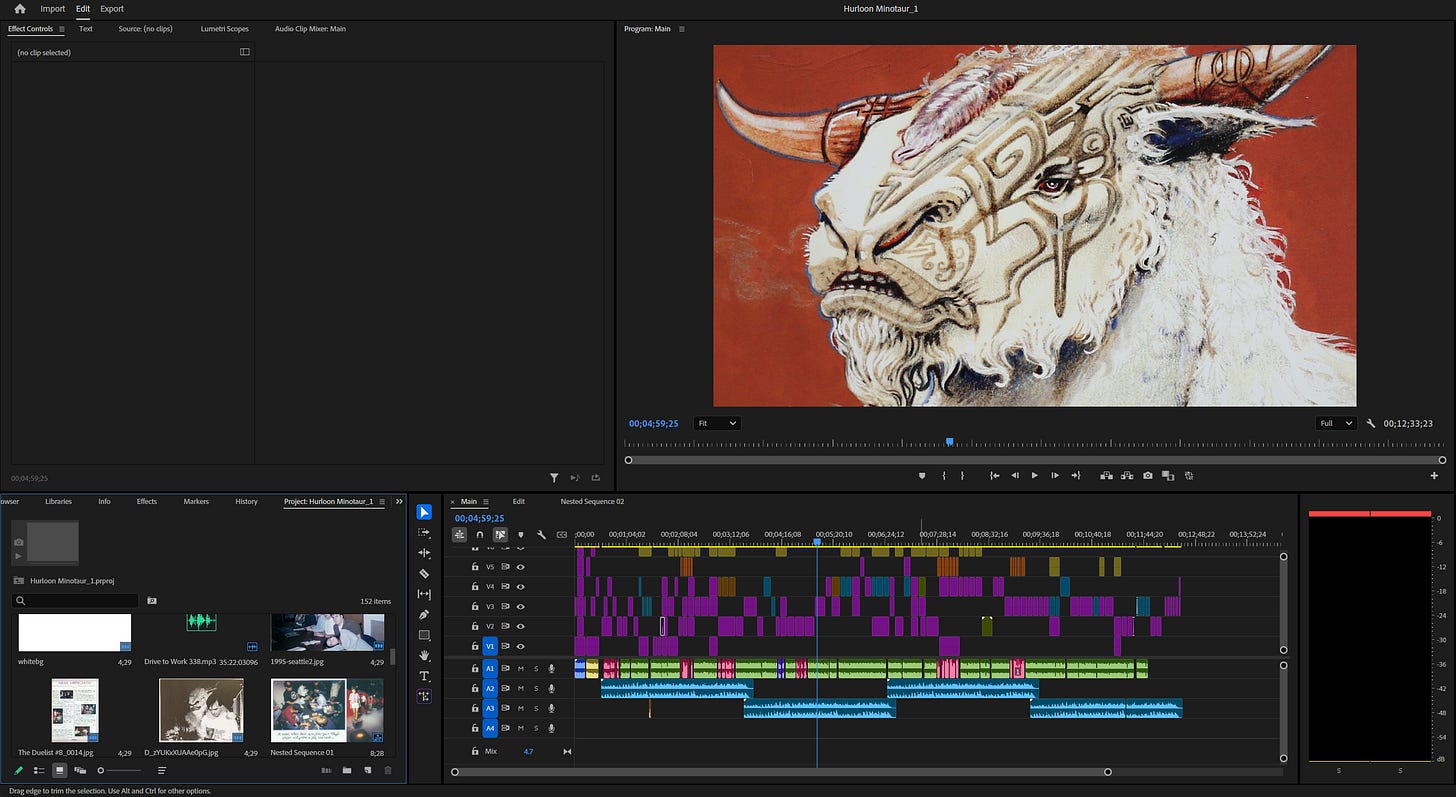Click the timeline horizontal zoom scroll bar
The height and width of the screenshot is (797, 1456).
point(781,772)
